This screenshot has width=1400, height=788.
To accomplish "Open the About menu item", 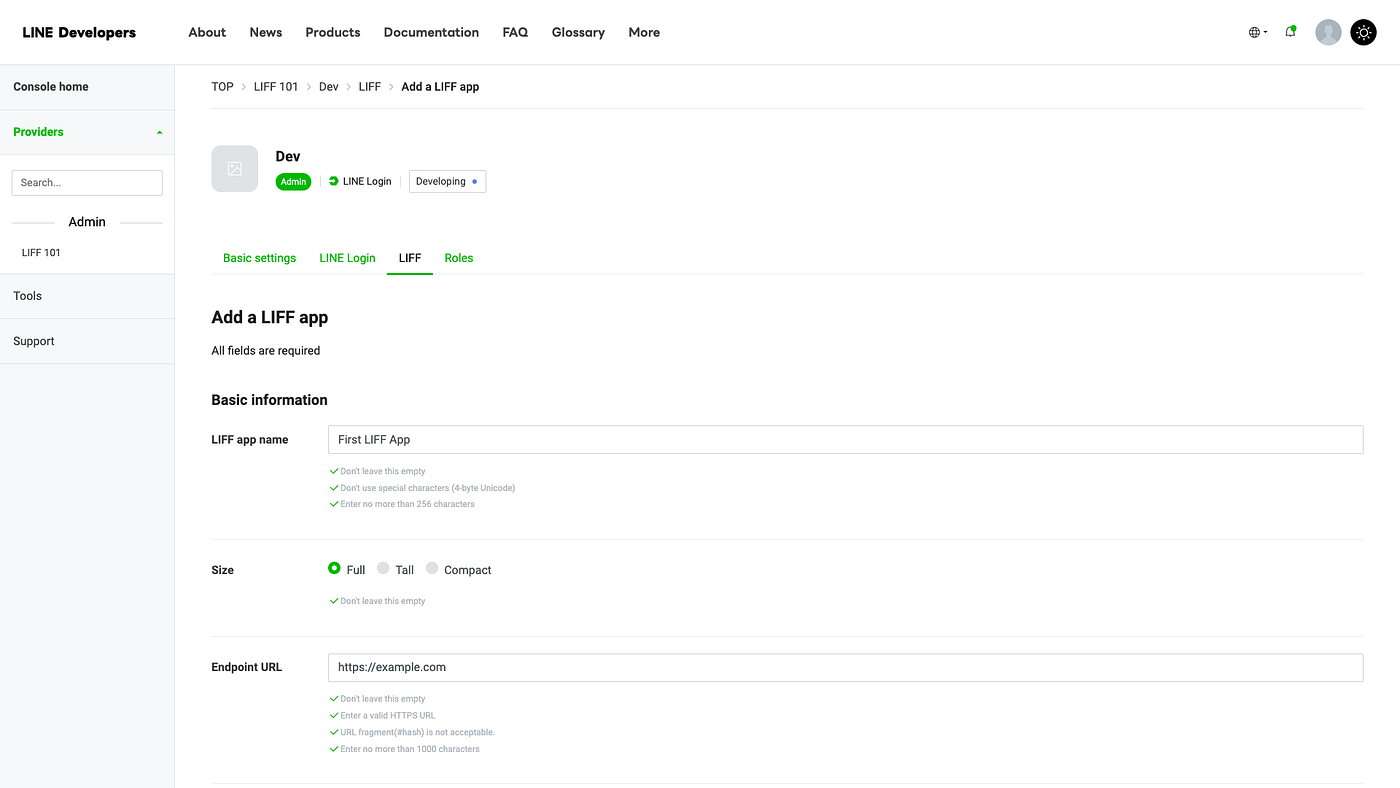I will click(x=207, y=32).
